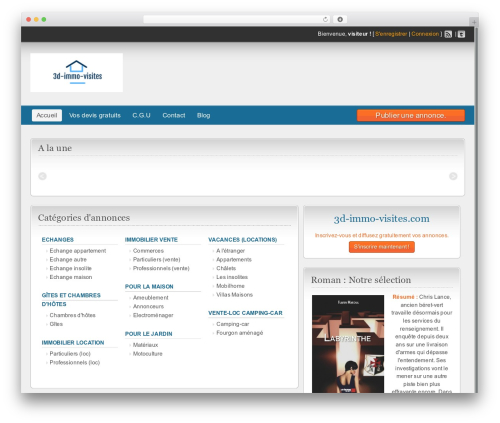Click the Connexion link

coord(425,34)
